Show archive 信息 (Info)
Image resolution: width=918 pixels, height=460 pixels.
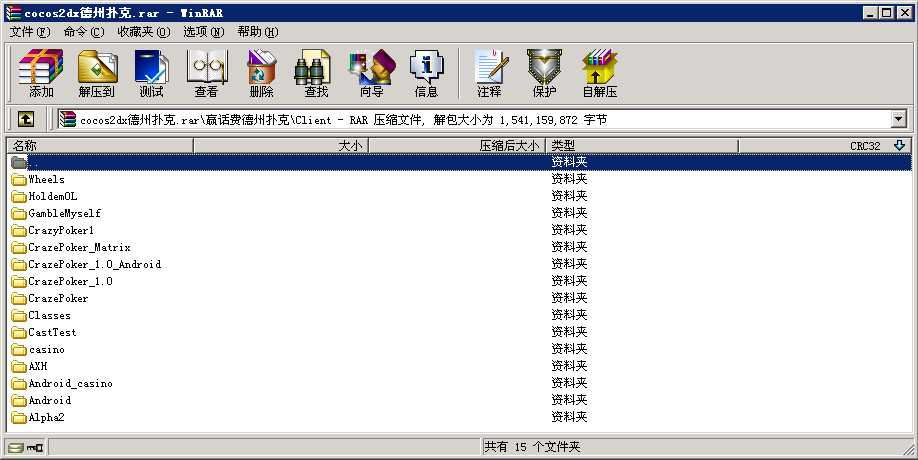[x=426, y=74]
